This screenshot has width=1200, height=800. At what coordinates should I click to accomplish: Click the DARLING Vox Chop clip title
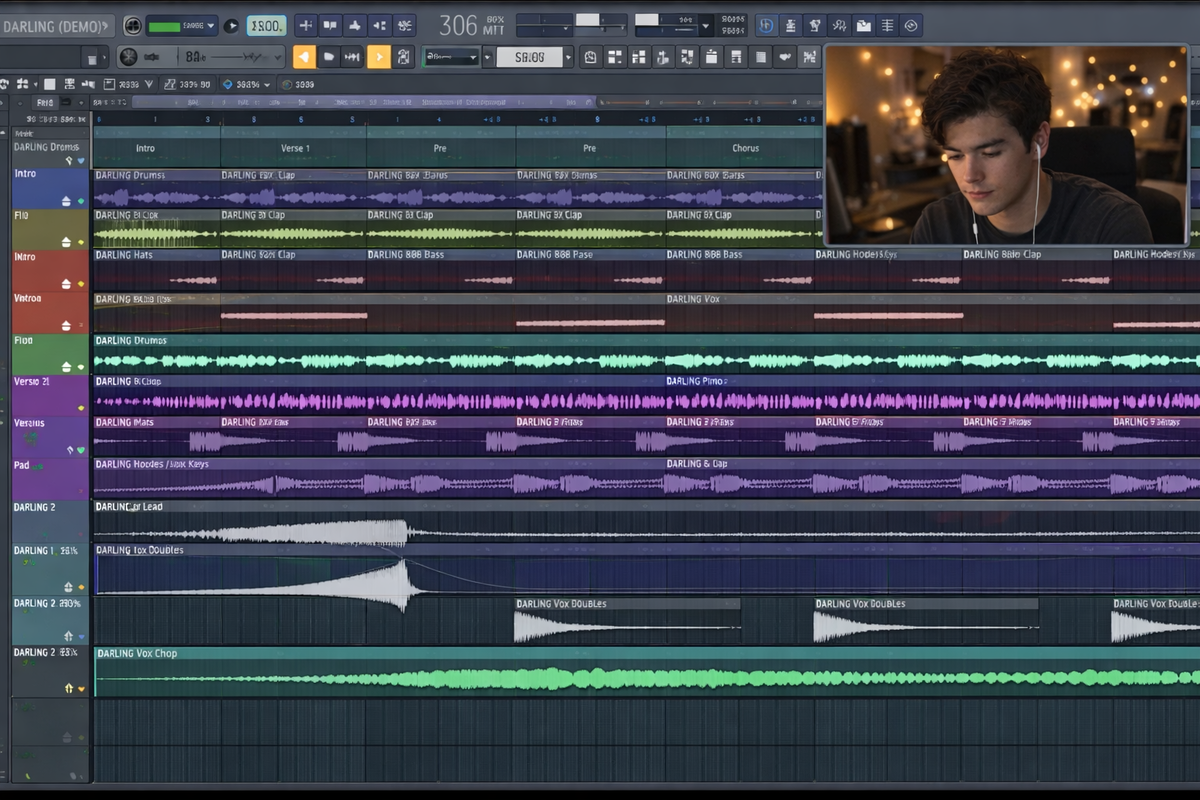(136, 654)
